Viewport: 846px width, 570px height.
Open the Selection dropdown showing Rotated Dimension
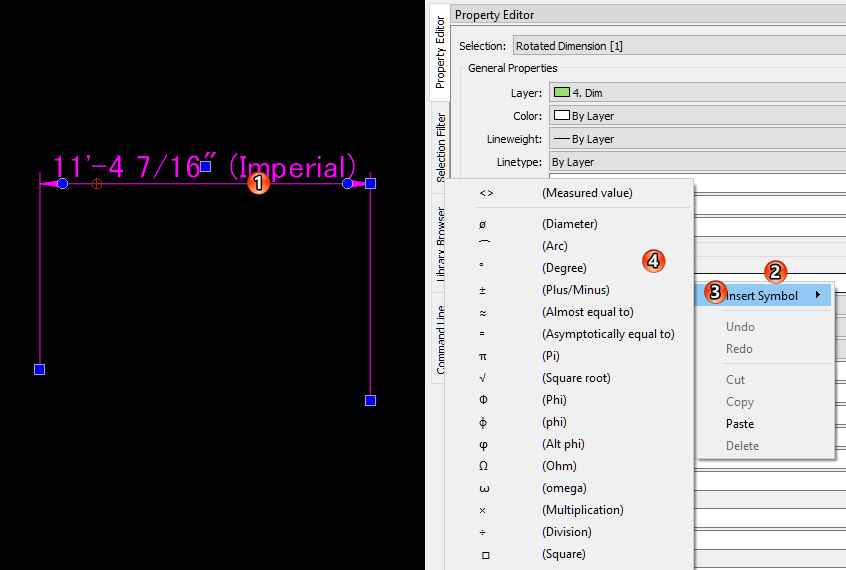tap(679, 46)
